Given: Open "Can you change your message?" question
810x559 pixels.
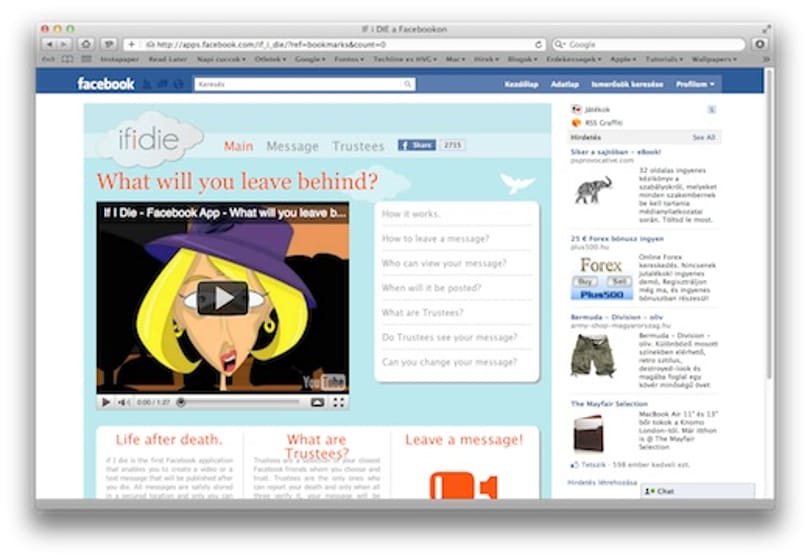Looking at the screenshot, I should [x=449, y=362].
